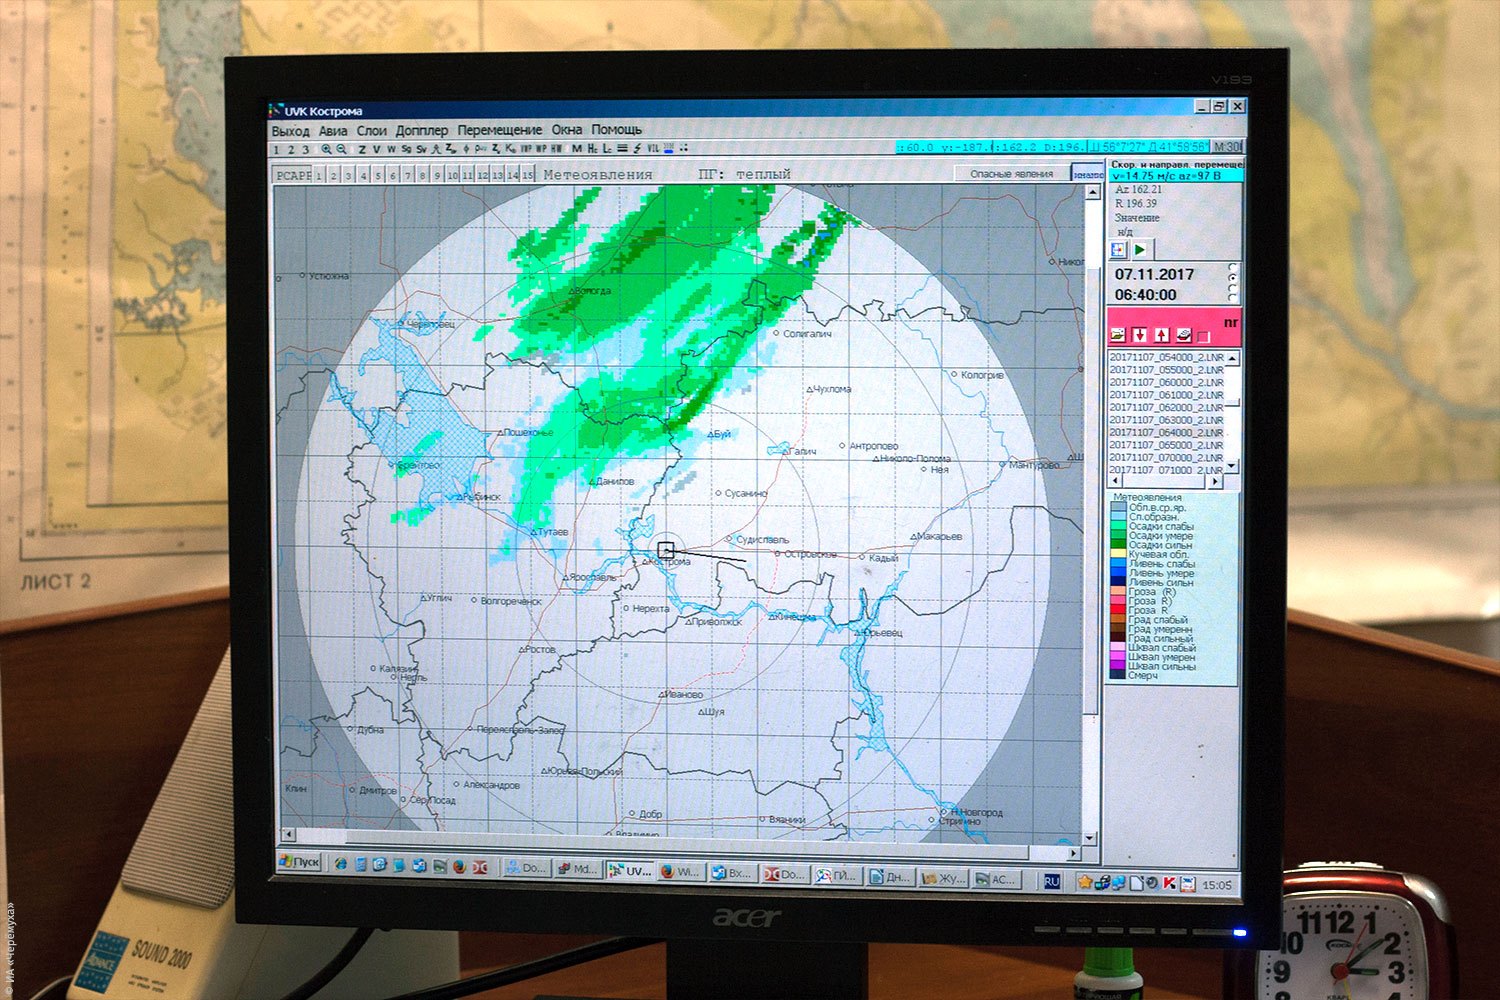The width and height of the screenshot is (1500, 1000).
Task: Open the Допплер menu
Action: pyautogui.click(x=421, y=131)
